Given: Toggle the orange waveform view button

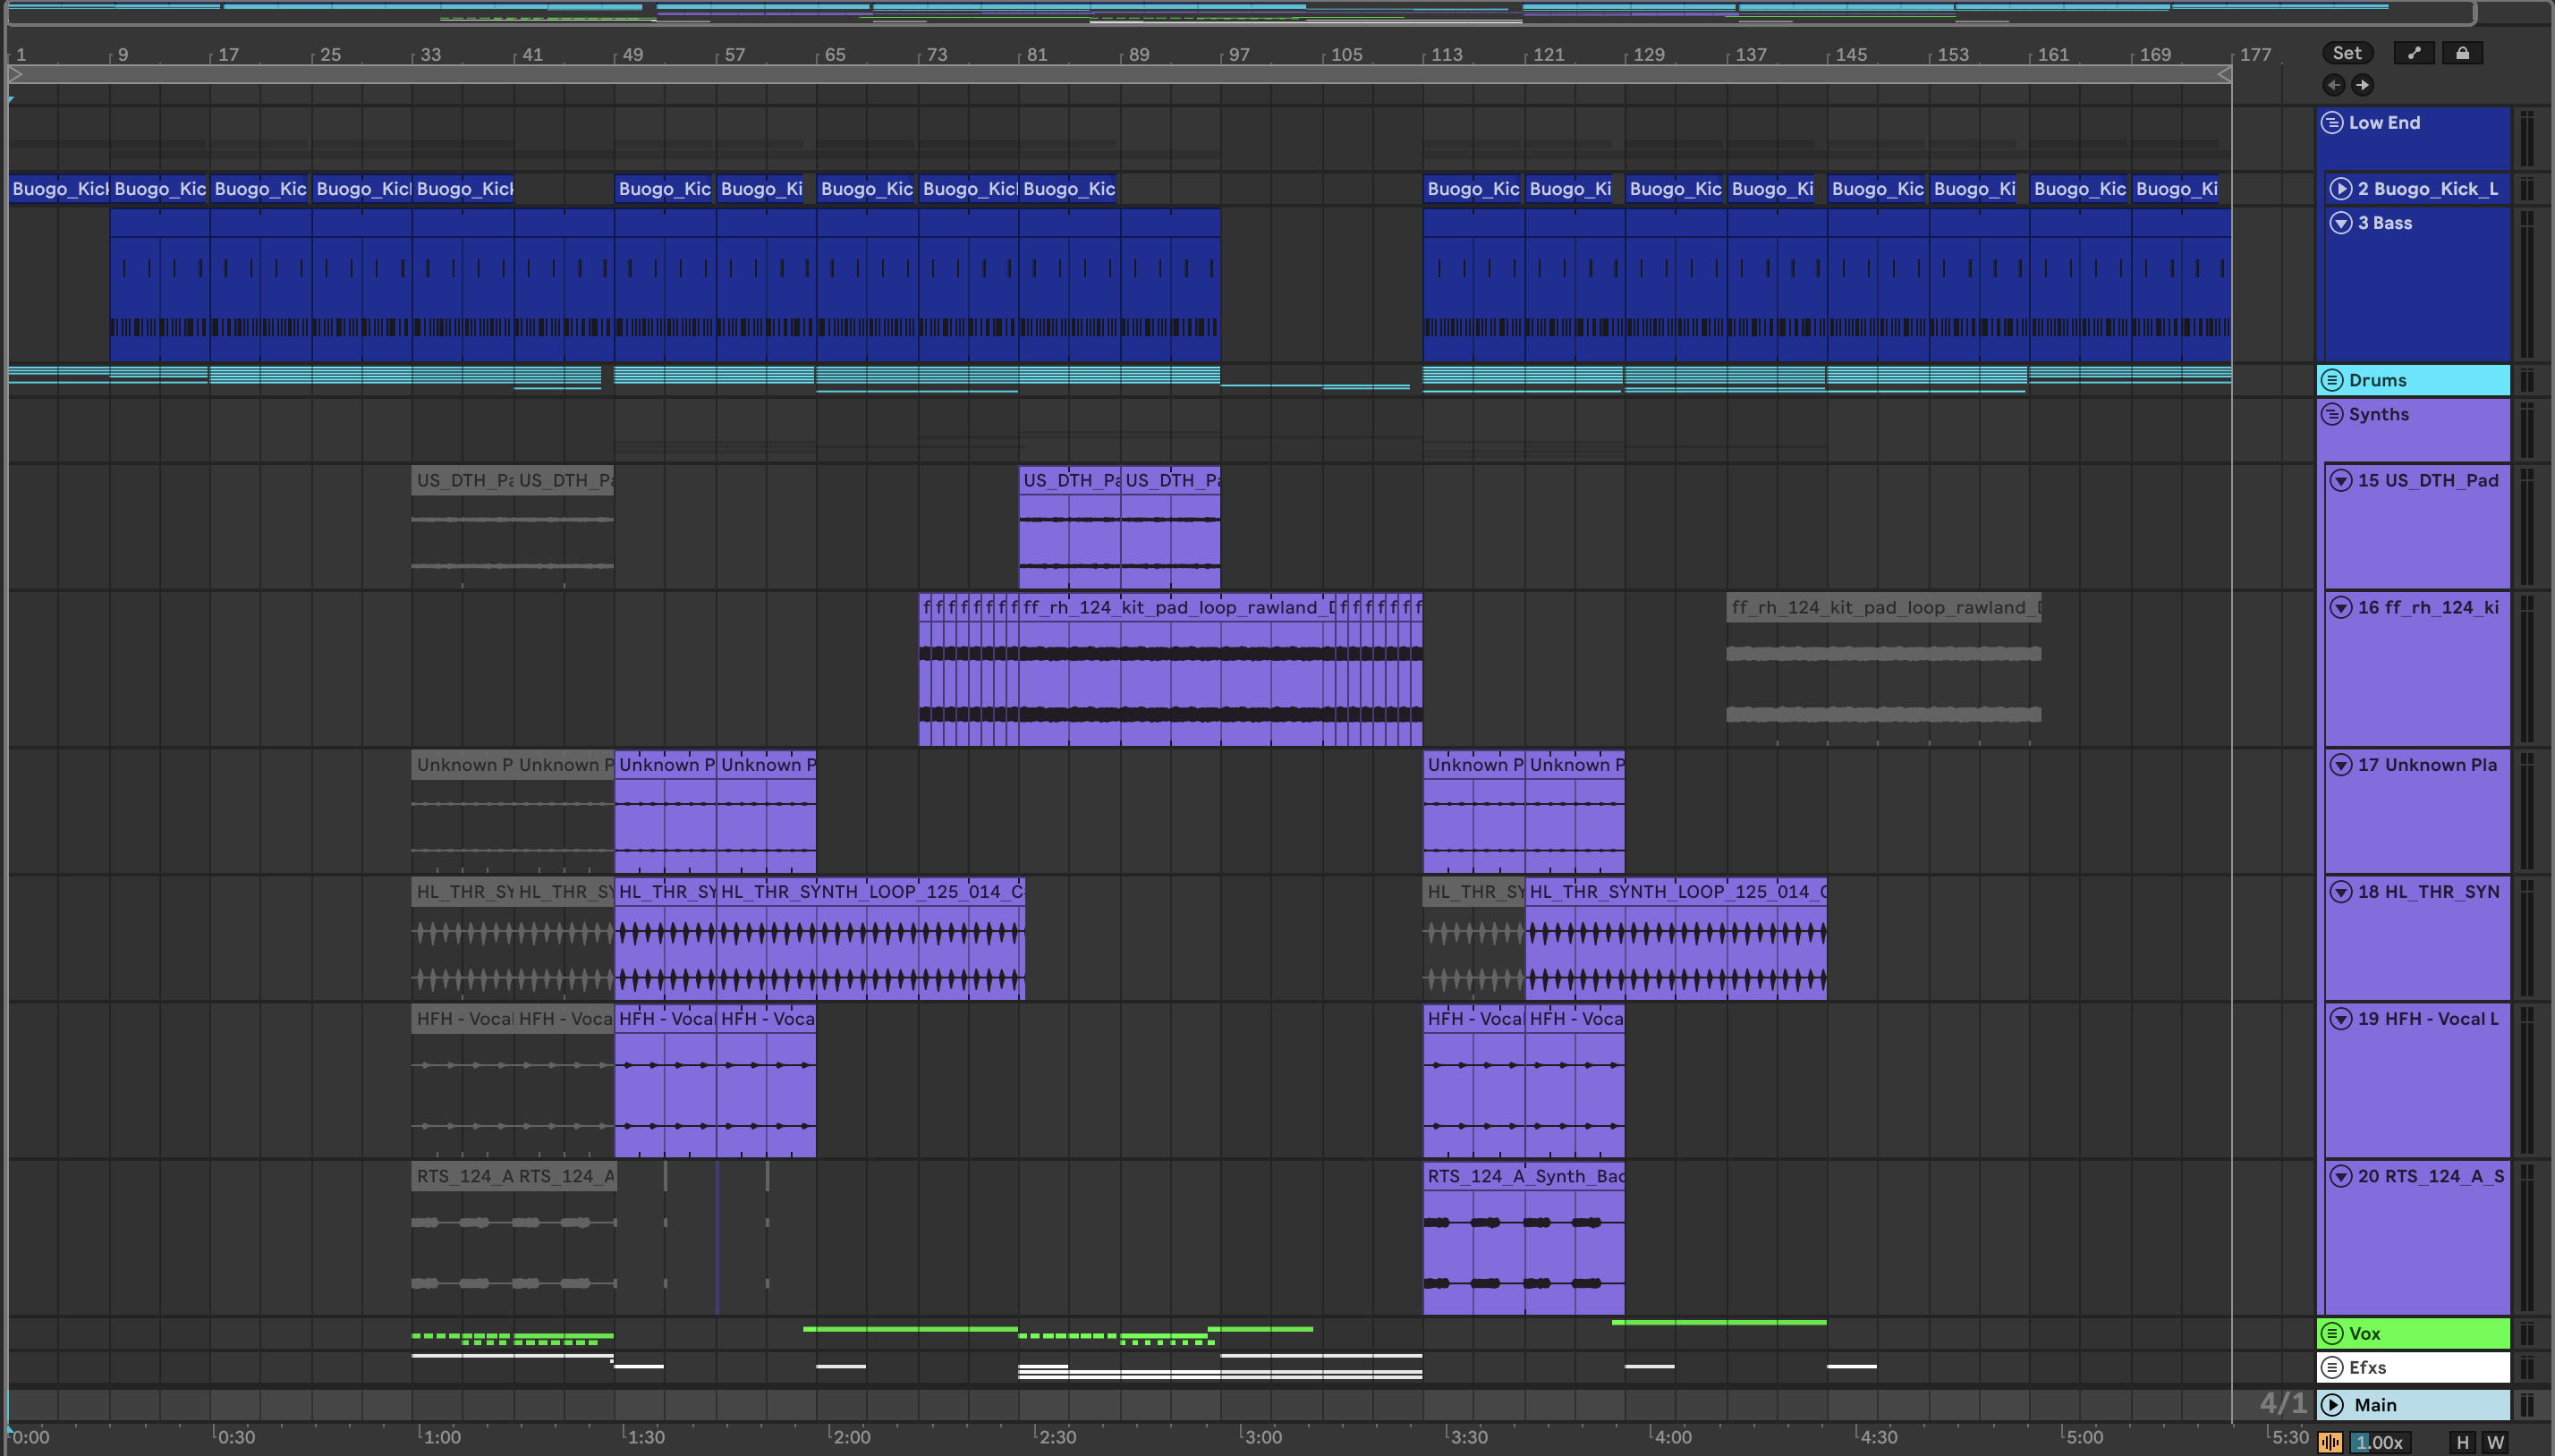Looking at the screenshot, I should 2330,1442.
